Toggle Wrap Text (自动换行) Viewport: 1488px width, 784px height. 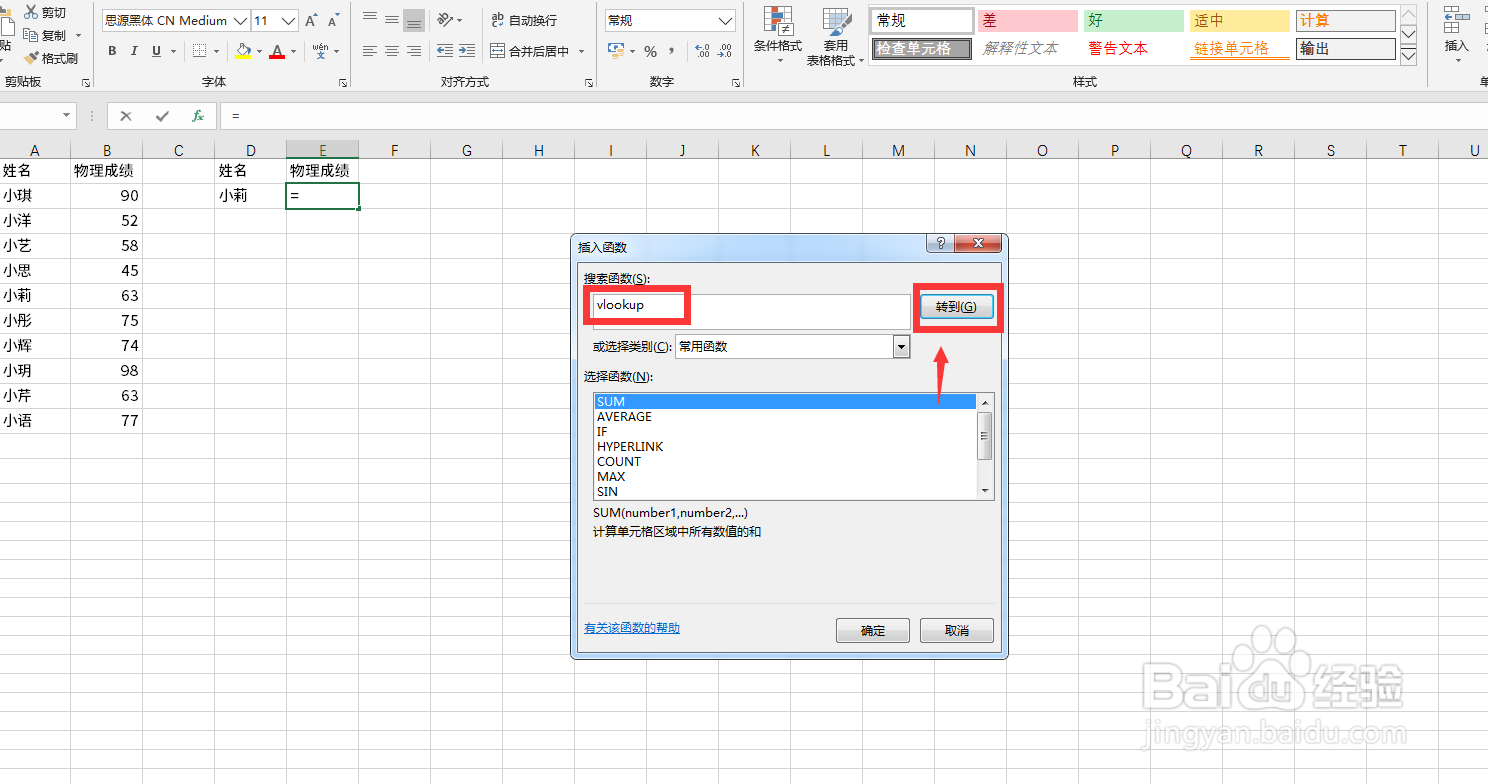click(524, 20)
